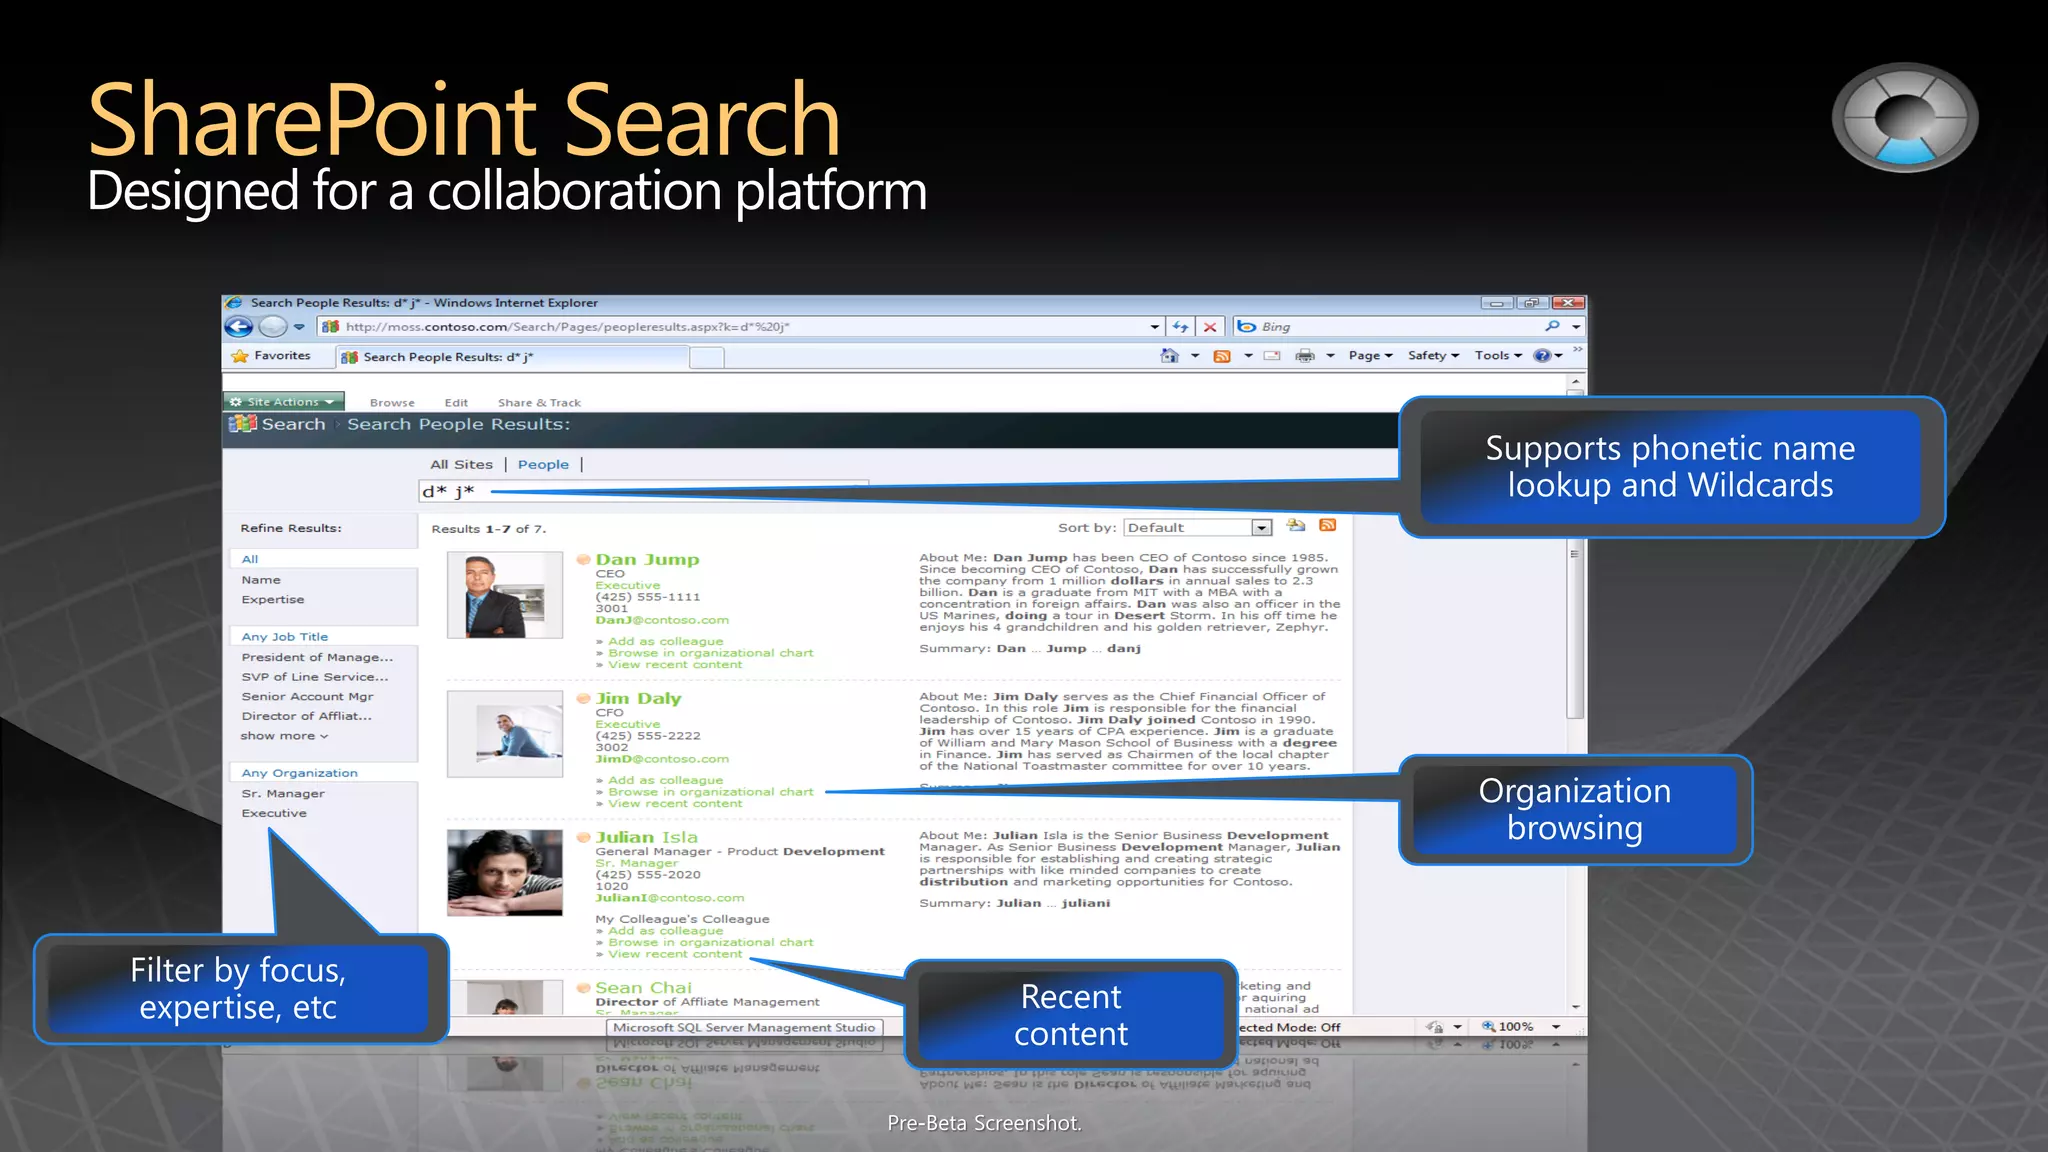Click the red Stop loading icon
This screenshot has height=1152, width=2048.
click(1210, 327)
